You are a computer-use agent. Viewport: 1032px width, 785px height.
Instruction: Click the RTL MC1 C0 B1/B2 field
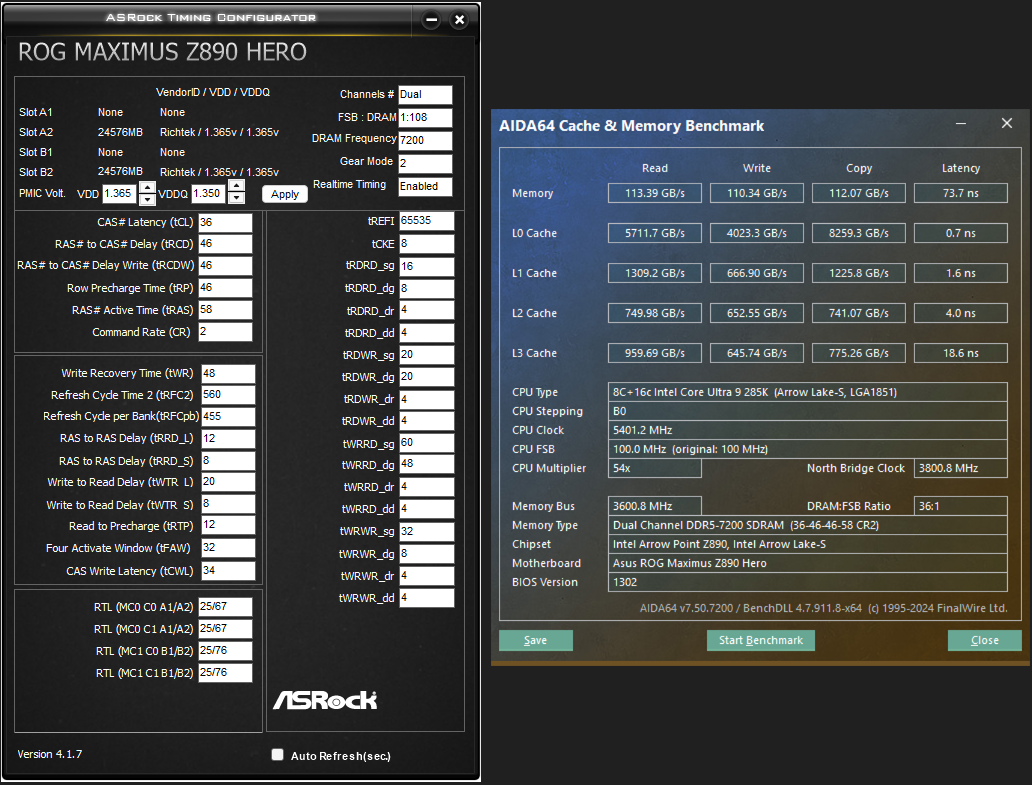tap(225, 651)
